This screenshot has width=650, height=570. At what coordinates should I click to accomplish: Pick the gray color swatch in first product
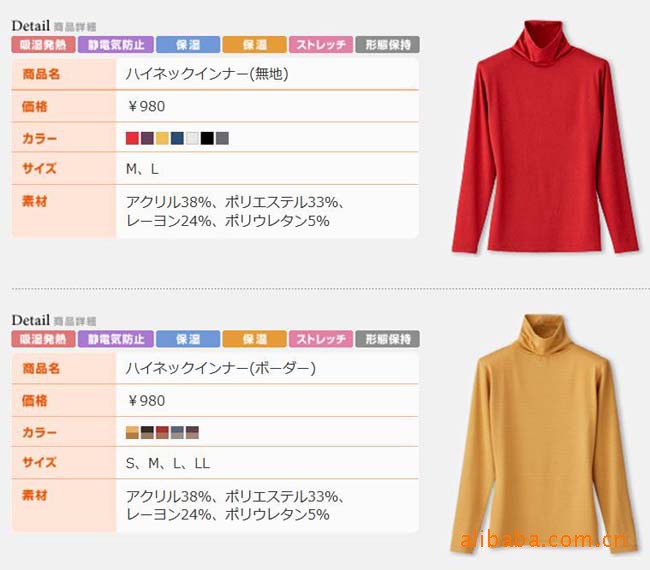tap(222, 138)
